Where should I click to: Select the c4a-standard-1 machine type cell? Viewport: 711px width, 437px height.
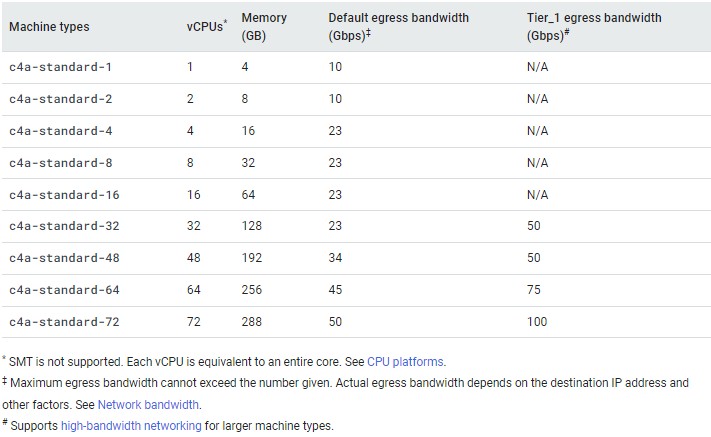click(x=60, y=67)
